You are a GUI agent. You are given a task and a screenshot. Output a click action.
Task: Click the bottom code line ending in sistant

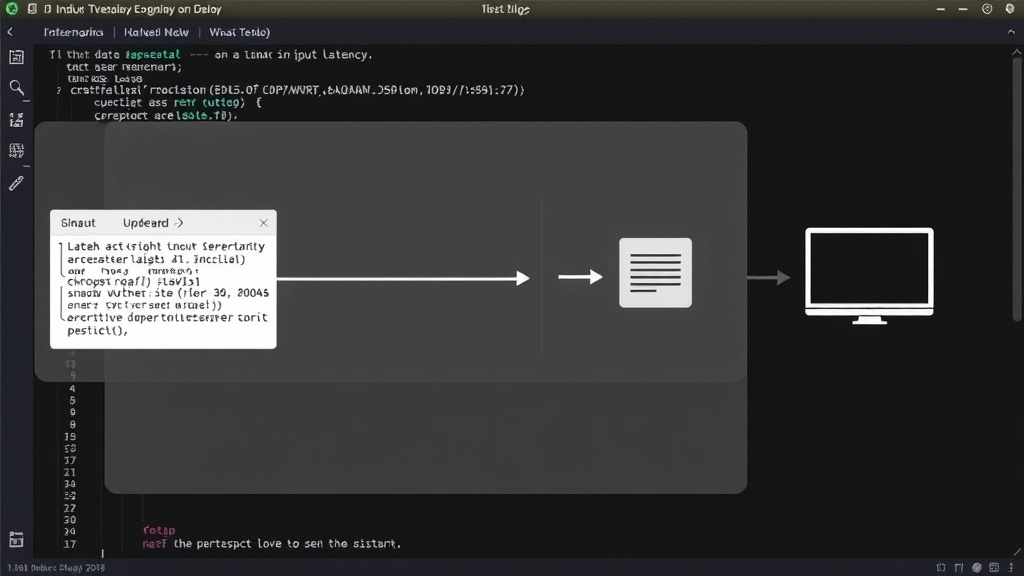tap(272, 543)
